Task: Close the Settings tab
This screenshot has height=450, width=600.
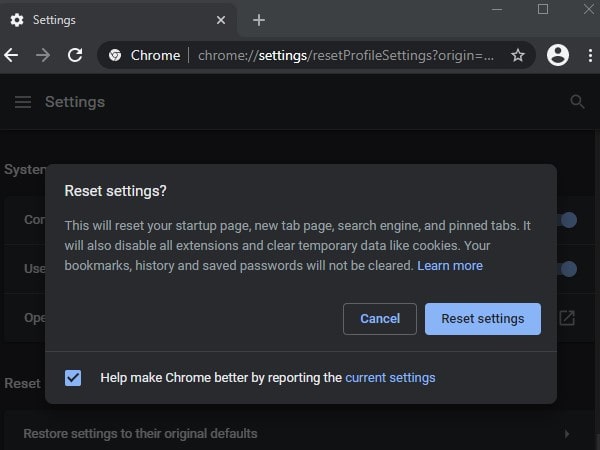Action: click(221, 20)
